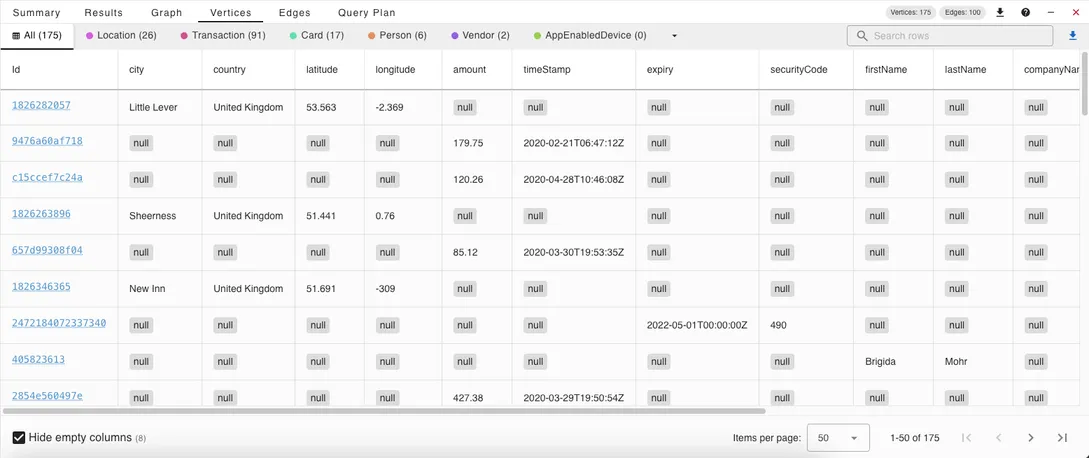The image size is (1089, 458).
Task: Select the country column header
Action: 229,69
